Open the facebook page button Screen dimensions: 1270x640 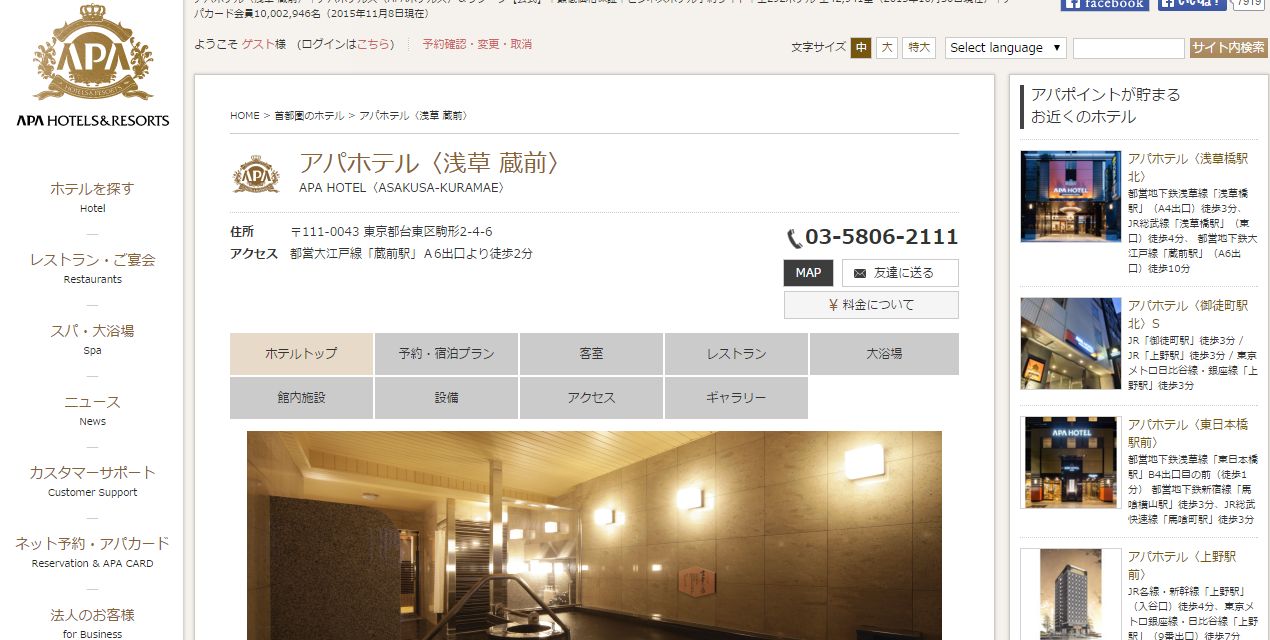[1105, 4]
